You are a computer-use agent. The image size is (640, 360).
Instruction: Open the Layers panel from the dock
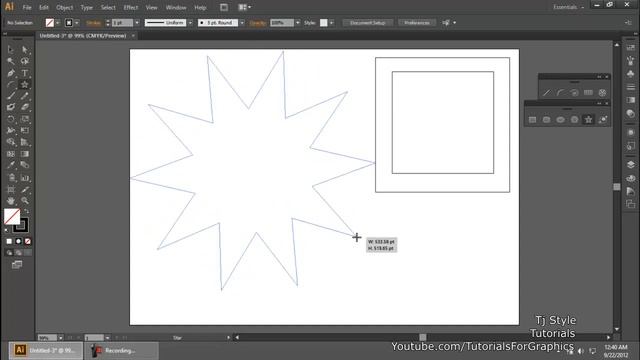(x=631, y=164)
